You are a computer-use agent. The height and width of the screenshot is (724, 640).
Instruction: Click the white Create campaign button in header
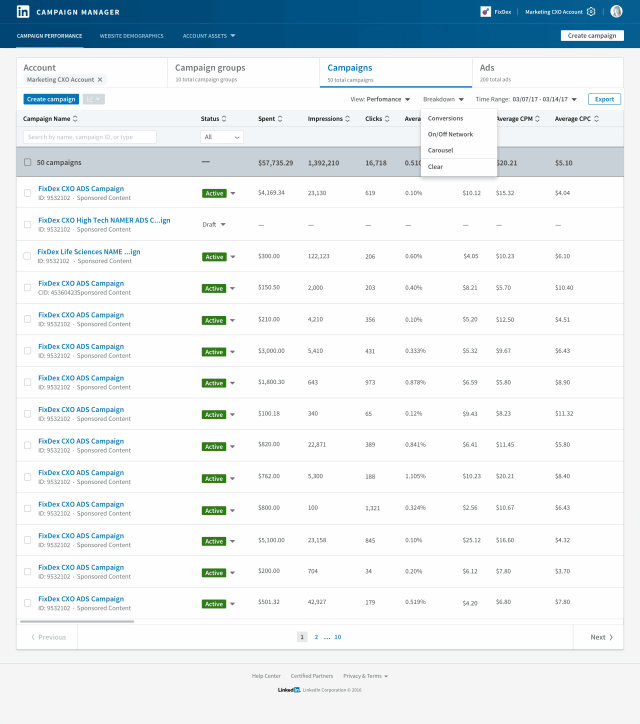click(x=592, y=36)
